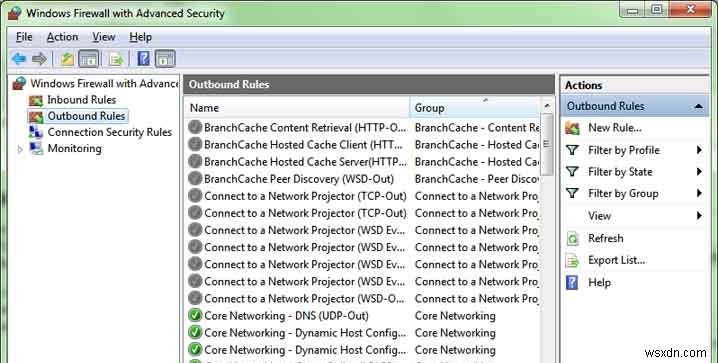The image size is (718, 363).
Task: Select BranchCache Peer Discovery (WSD-Out) rule
Action: [x=299, y=179]
